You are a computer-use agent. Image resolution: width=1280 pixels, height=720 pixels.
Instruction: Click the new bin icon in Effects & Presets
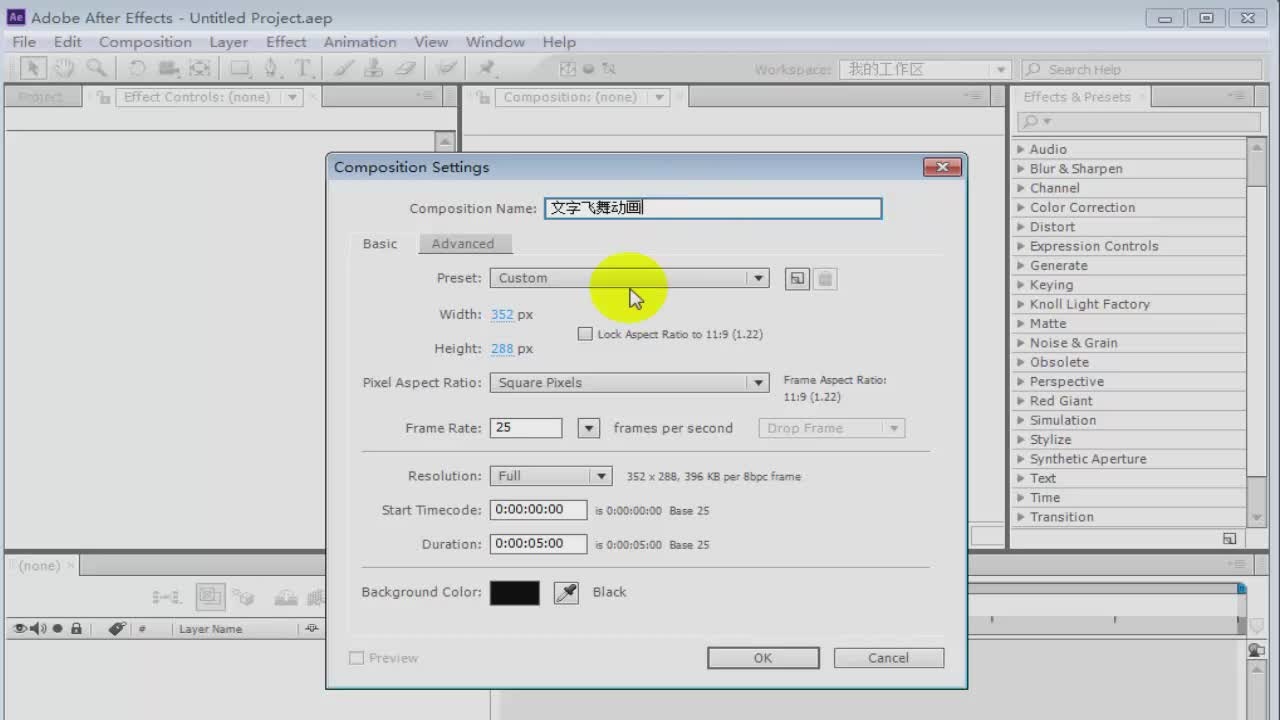[x=1229, y=538]
